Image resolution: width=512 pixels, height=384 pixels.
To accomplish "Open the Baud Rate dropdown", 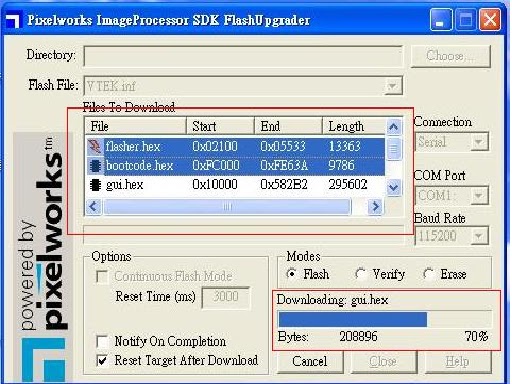I will pyautogui.click(x=479, y=236).
